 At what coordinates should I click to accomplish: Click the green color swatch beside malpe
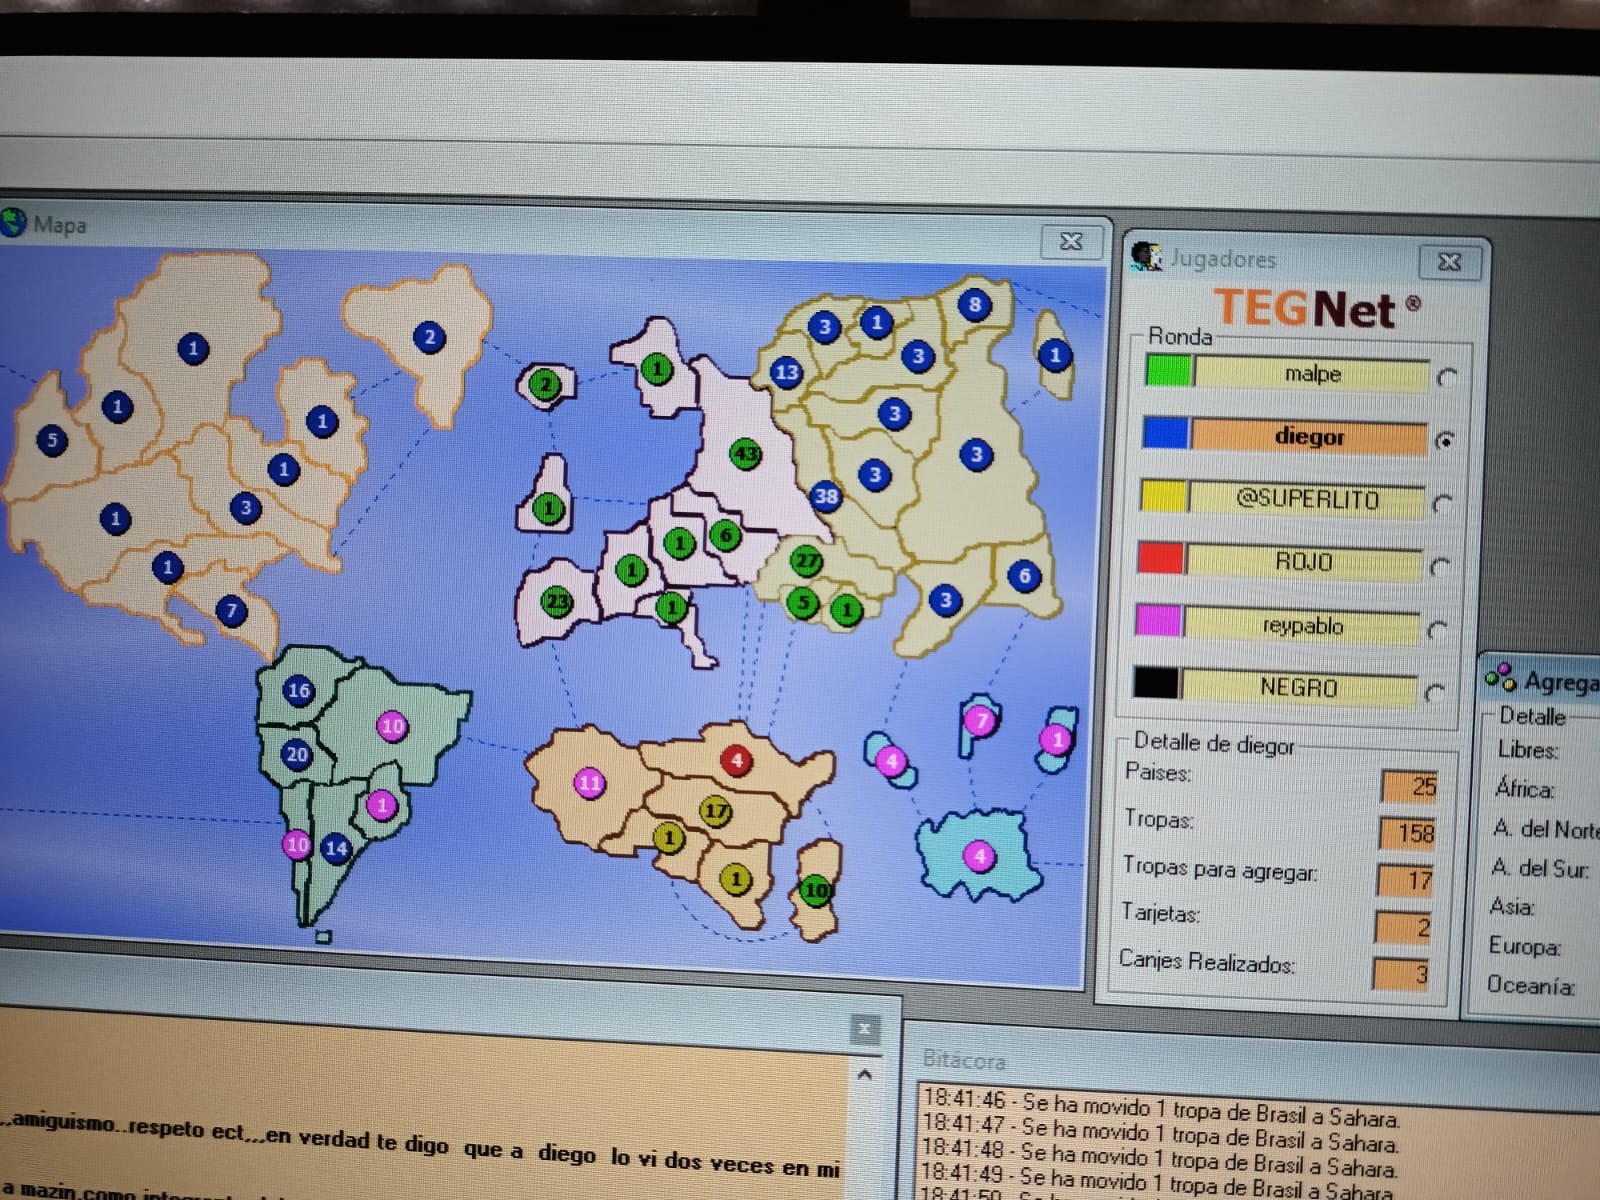click(x=1169, y=371)
